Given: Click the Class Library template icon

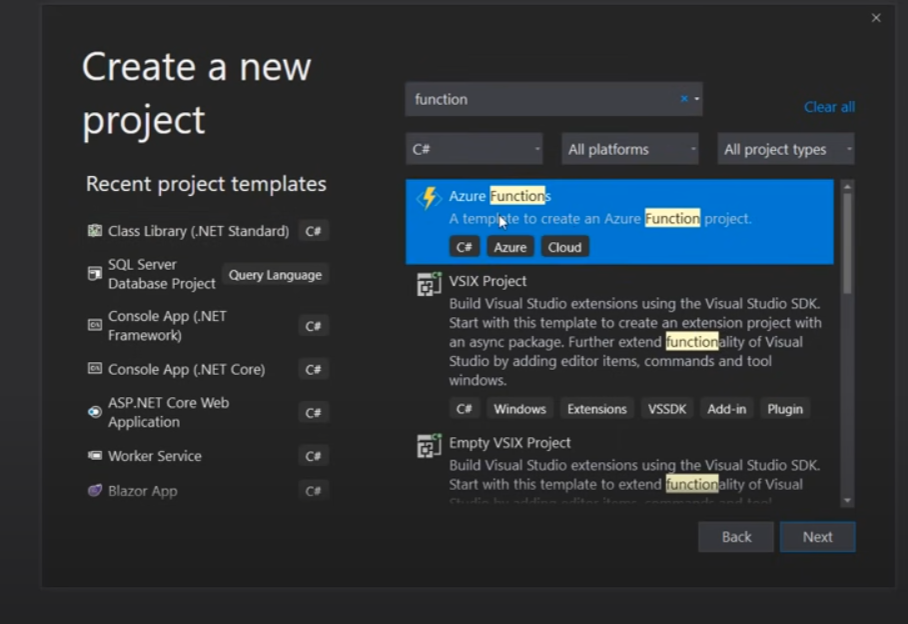Looking at the screenshot, I should tap(94, 230).
